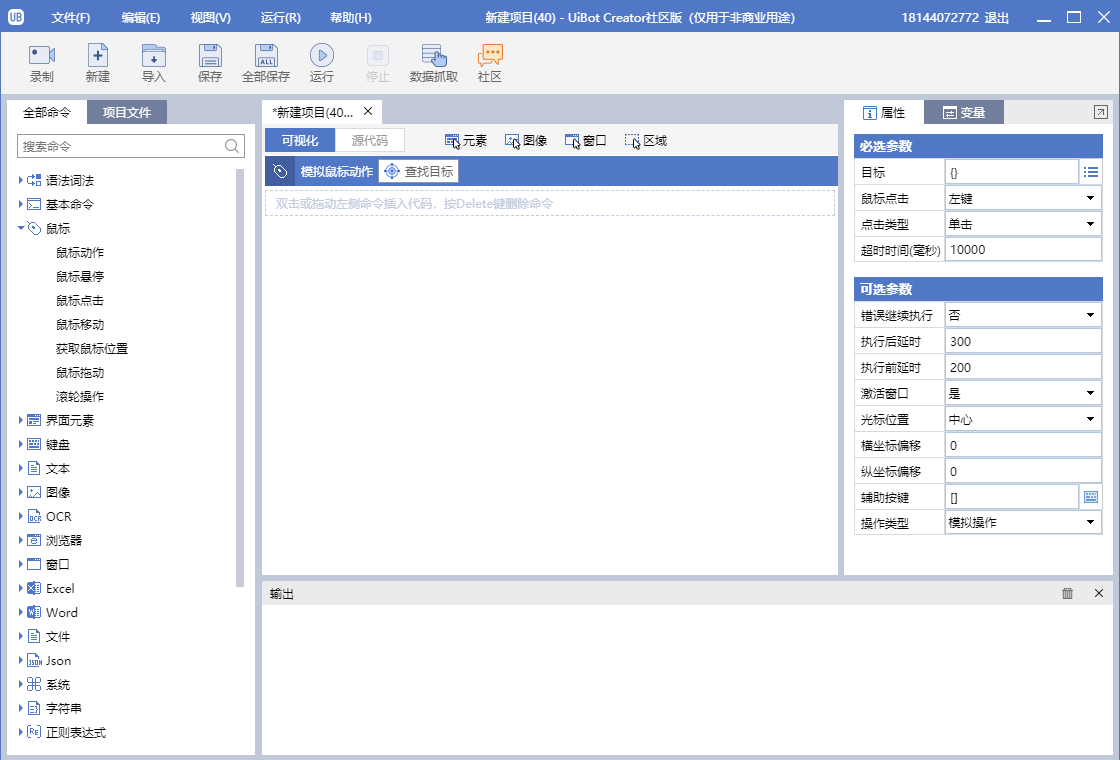
Task: Click the 导入 import icon
Action: click(154, 55)
